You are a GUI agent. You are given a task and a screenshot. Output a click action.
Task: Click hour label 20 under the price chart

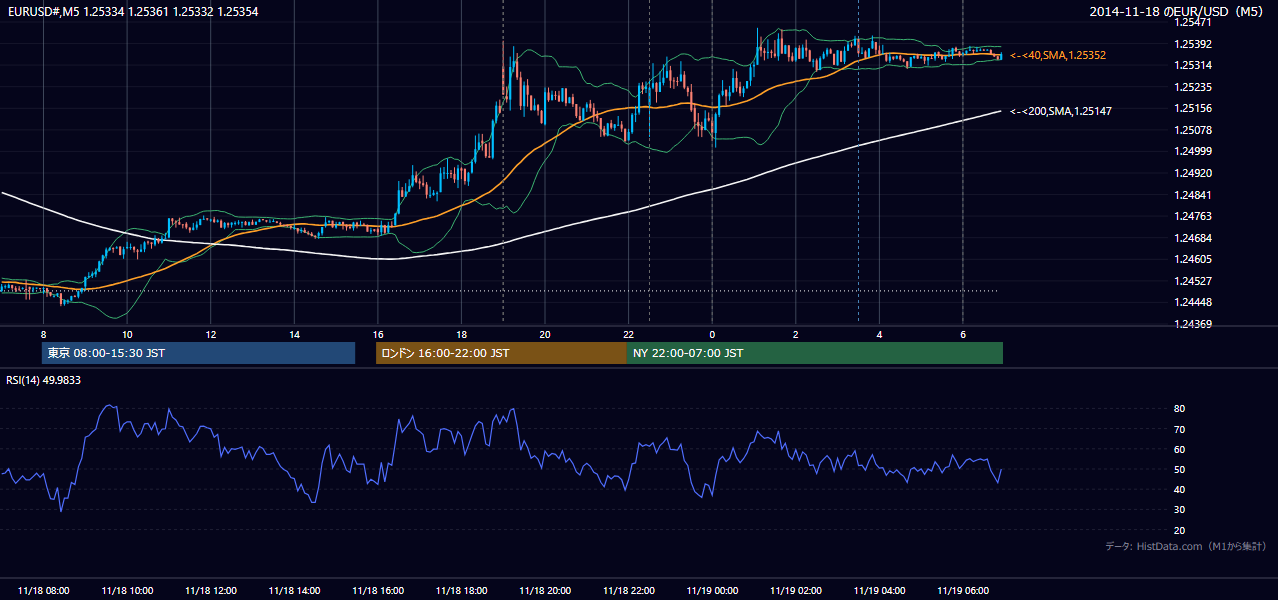(x=545, y=333)
